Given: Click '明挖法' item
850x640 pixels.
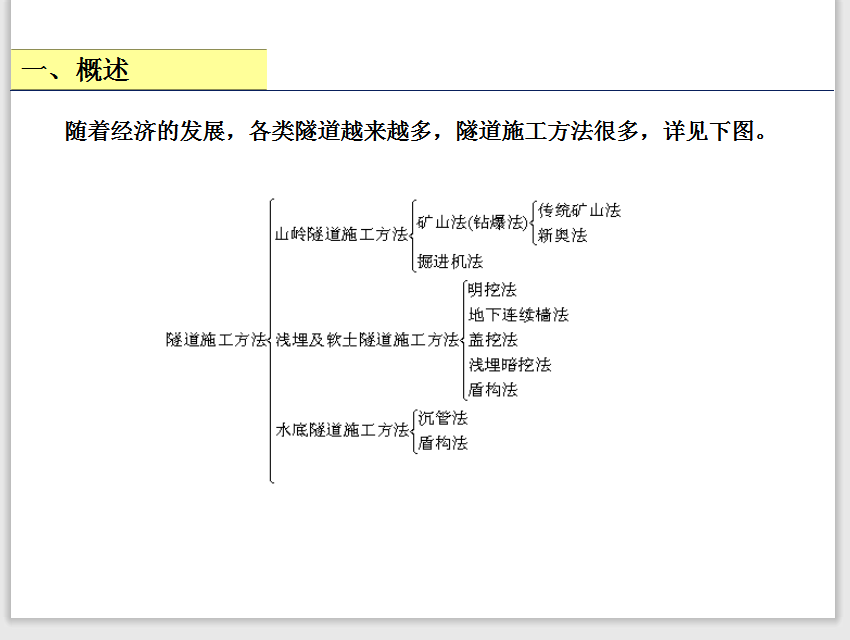Looking at the screenshot, I should click(x=492, y=290).
